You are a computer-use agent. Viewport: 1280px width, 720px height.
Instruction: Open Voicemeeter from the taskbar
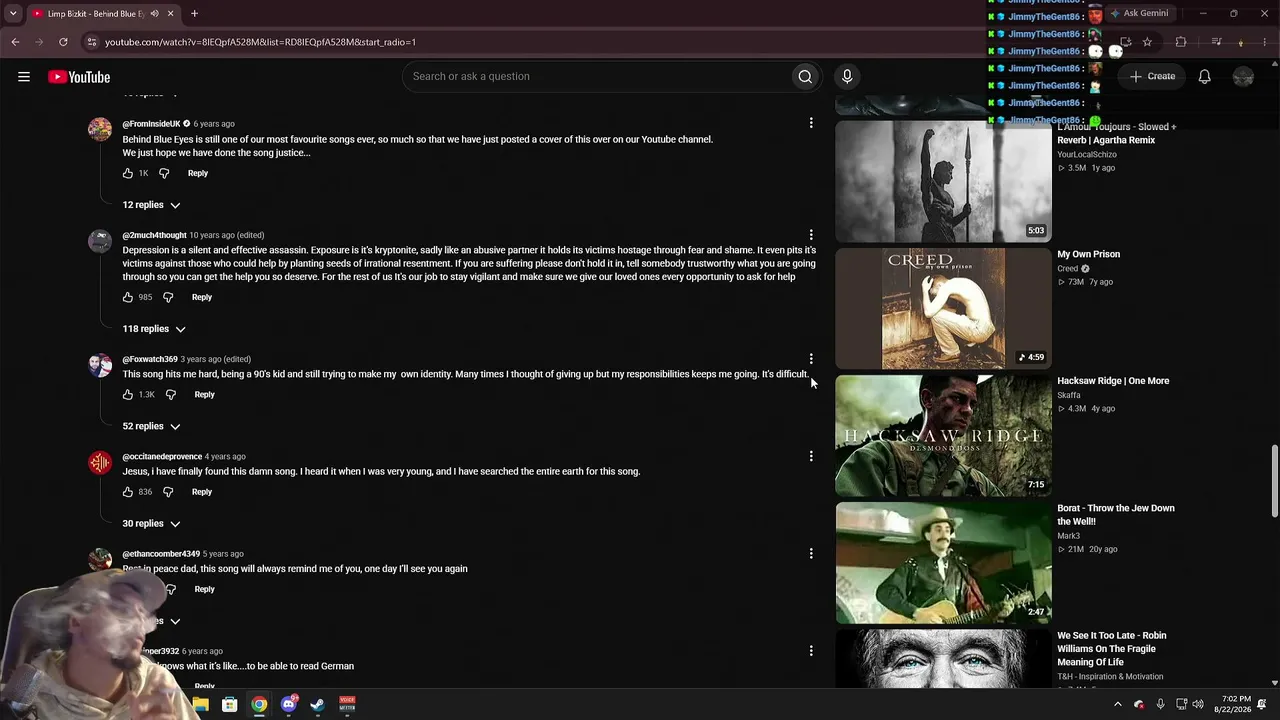tap(347, 705)
